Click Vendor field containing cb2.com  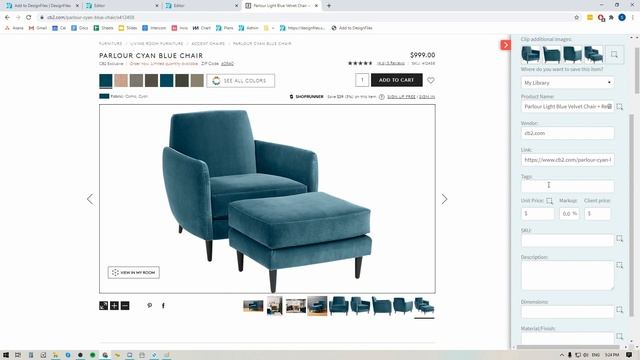tap(567, 133)
